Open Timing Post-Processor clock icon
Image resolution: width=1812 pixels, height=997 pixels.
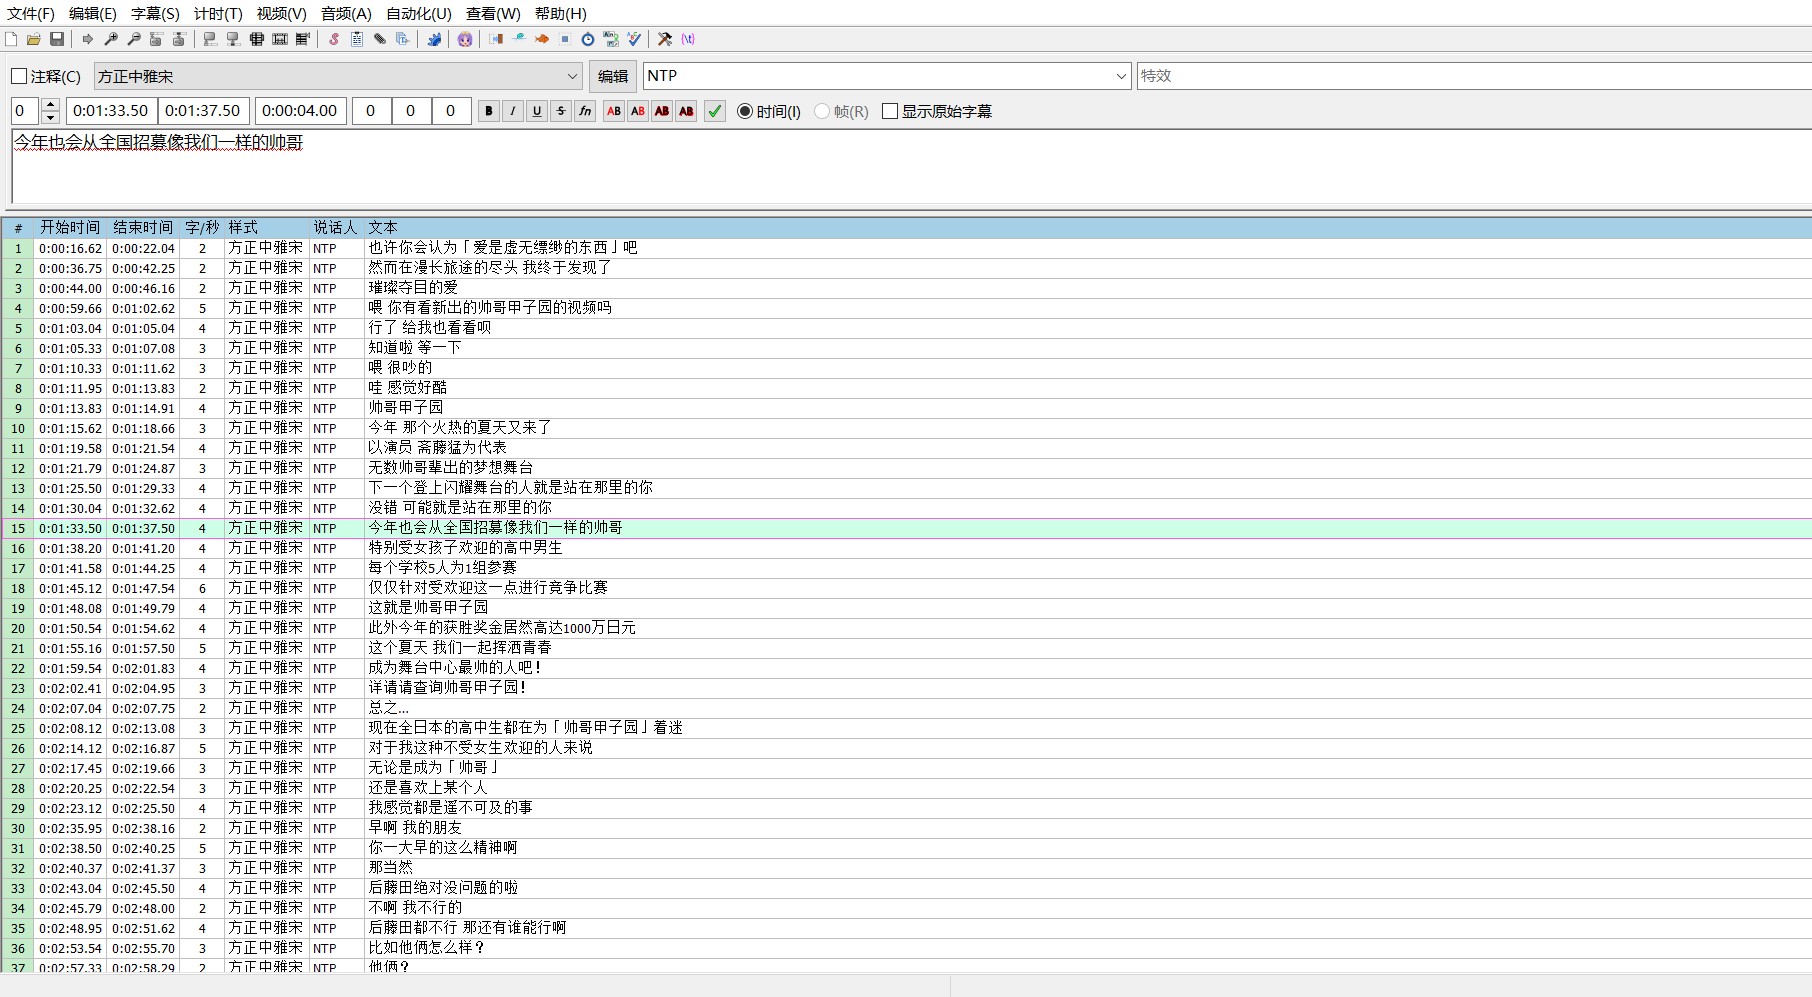coord(587,39)
